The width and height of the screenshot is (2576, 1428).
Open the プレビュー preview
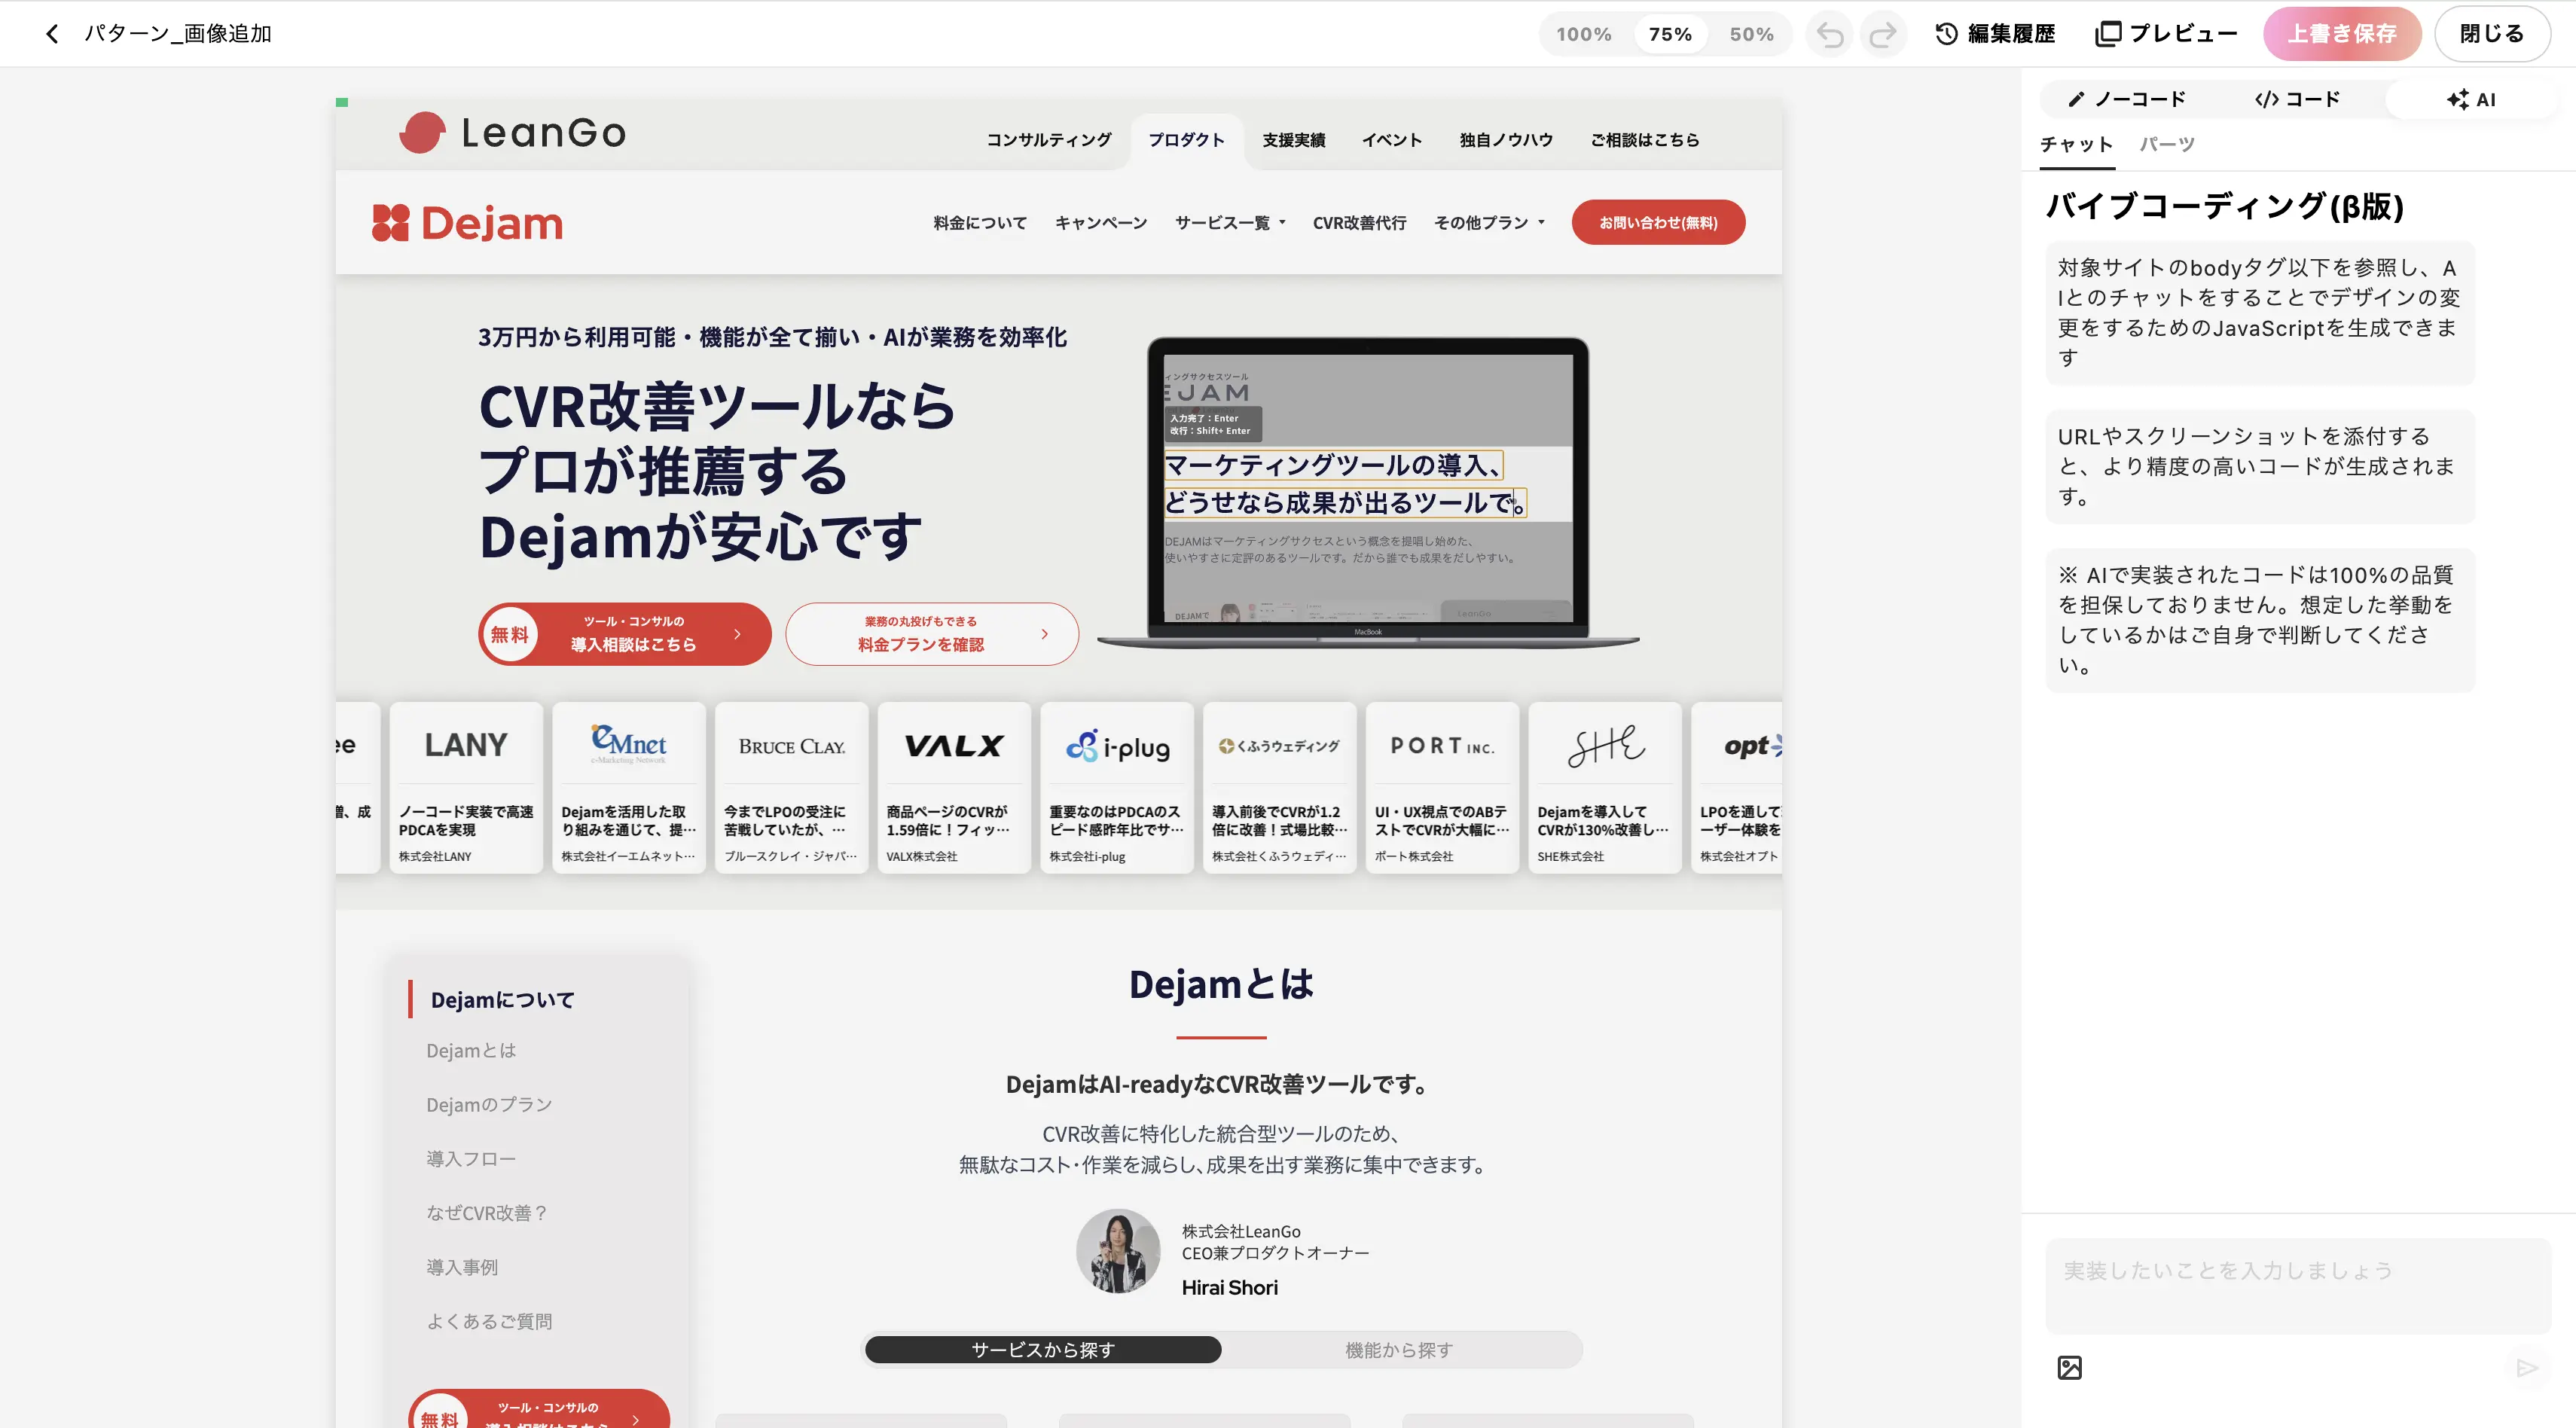(2166, 34)
